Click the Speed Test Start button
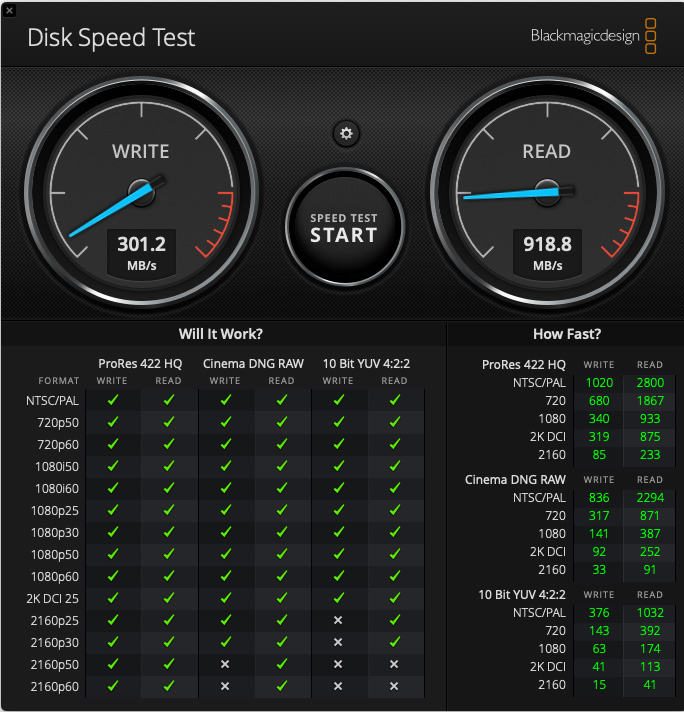Screen dimensions: 684x712 click(345, 227)
